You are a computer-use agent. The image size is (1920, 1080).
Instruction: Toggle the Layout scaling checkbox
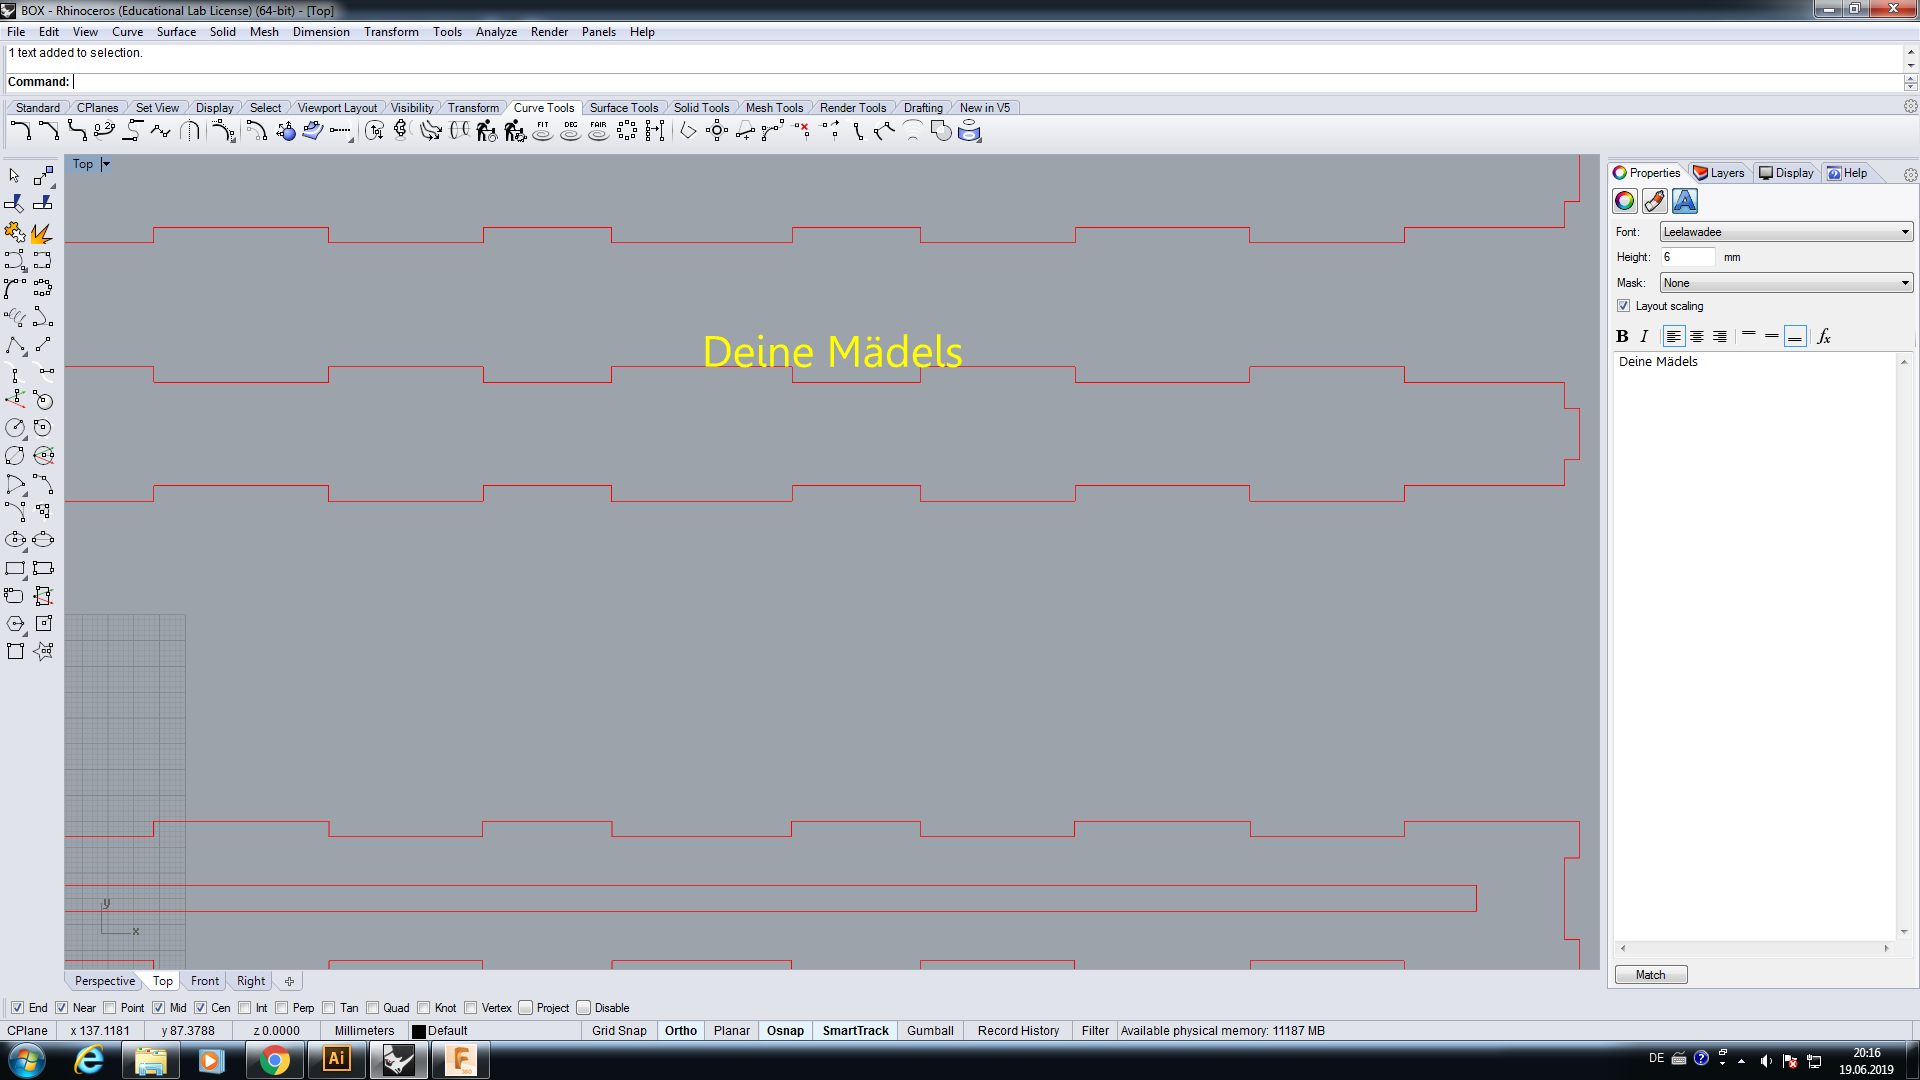point(1624,306)
